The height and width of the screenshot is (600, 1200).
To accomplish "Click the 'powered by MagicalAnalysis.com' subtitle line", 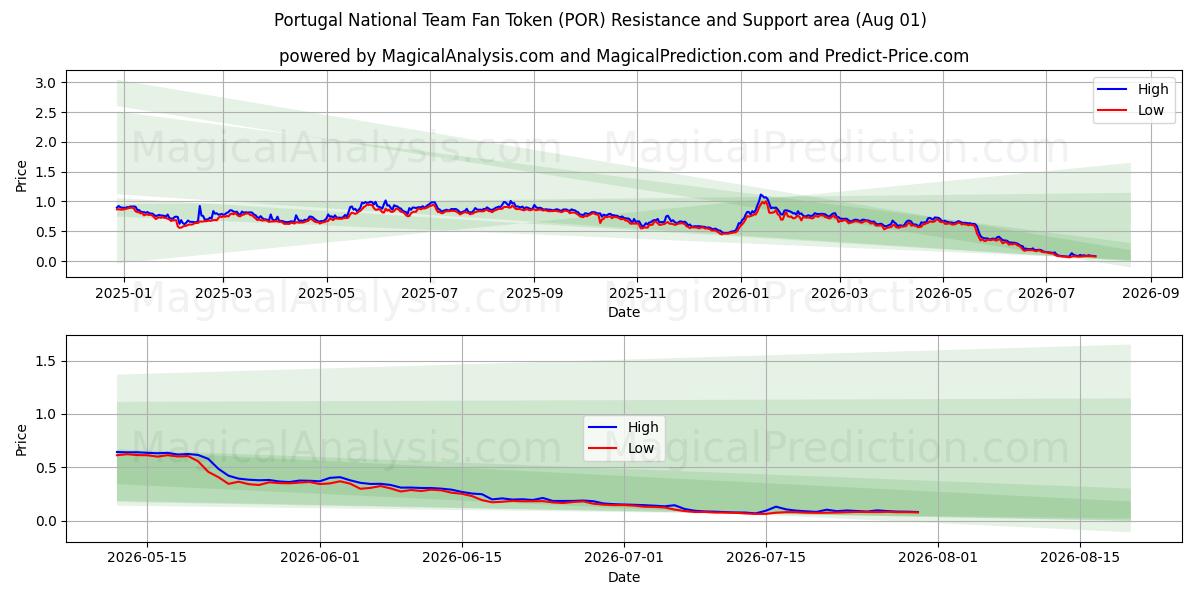I will 624,56.
